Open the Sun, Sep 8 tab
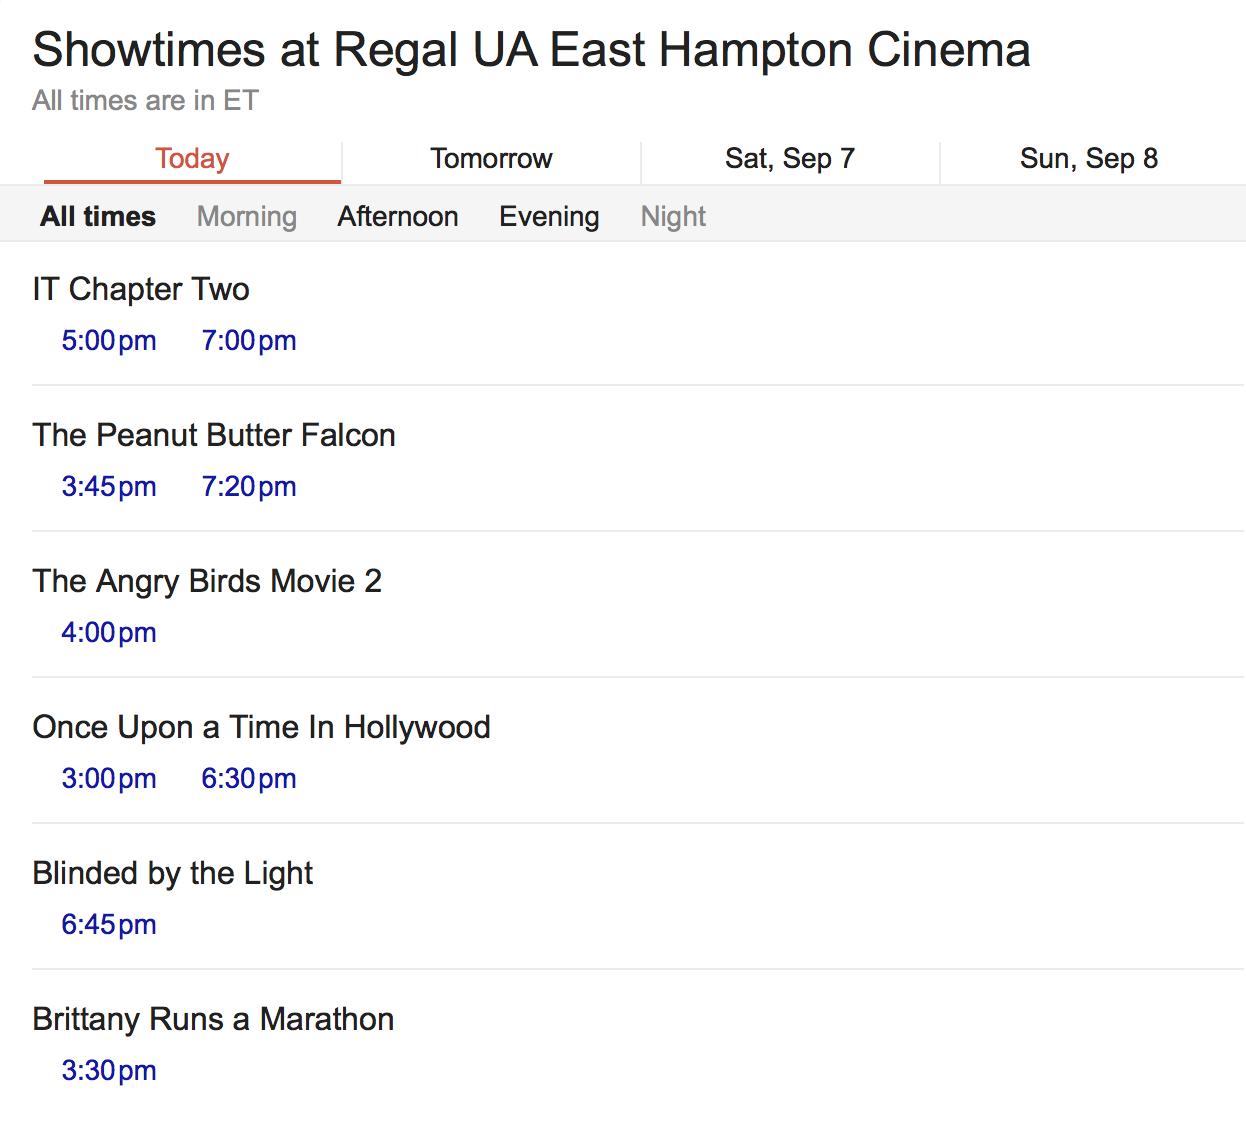The height and width of the screenshot is (1128, 1246). pos(1089,159)
